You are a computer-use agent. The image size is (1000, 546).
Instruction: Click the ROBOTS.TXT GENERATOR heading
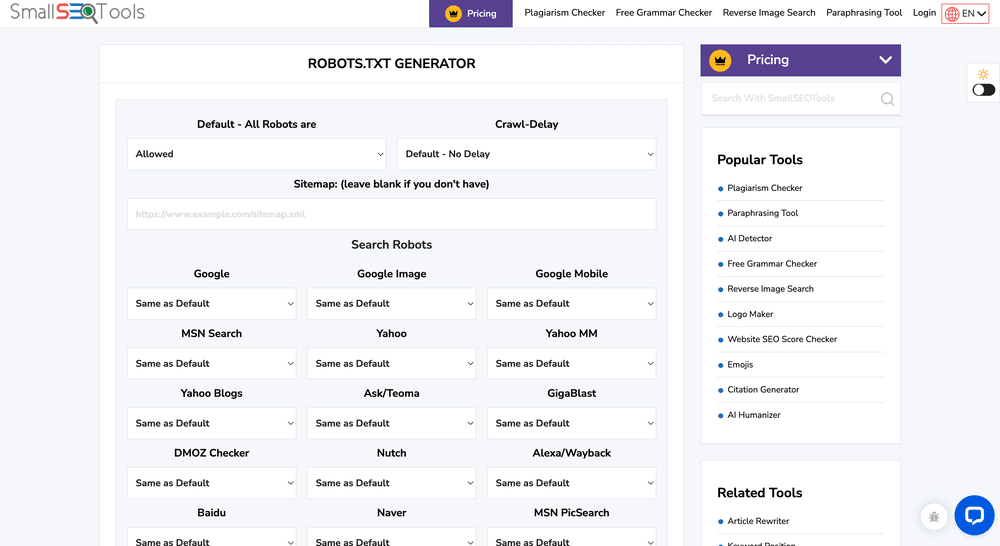[x=392, y=64]
